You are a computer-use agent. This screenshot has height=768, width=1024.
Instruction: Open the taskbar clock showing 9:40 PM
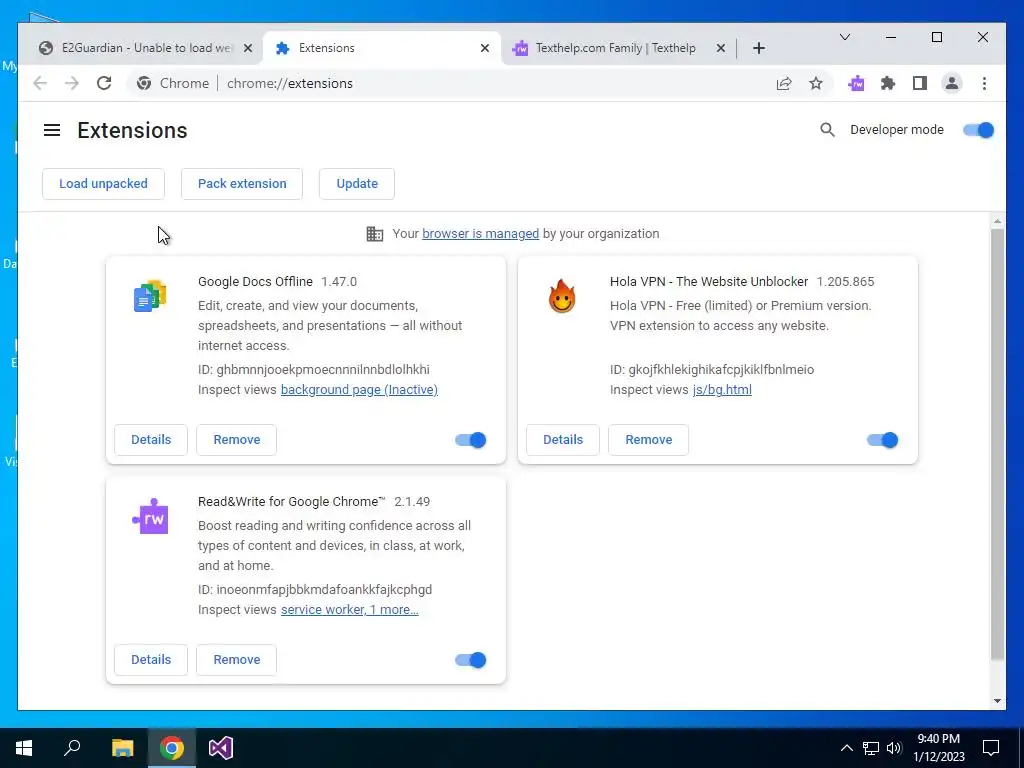(x=938, y=748)
